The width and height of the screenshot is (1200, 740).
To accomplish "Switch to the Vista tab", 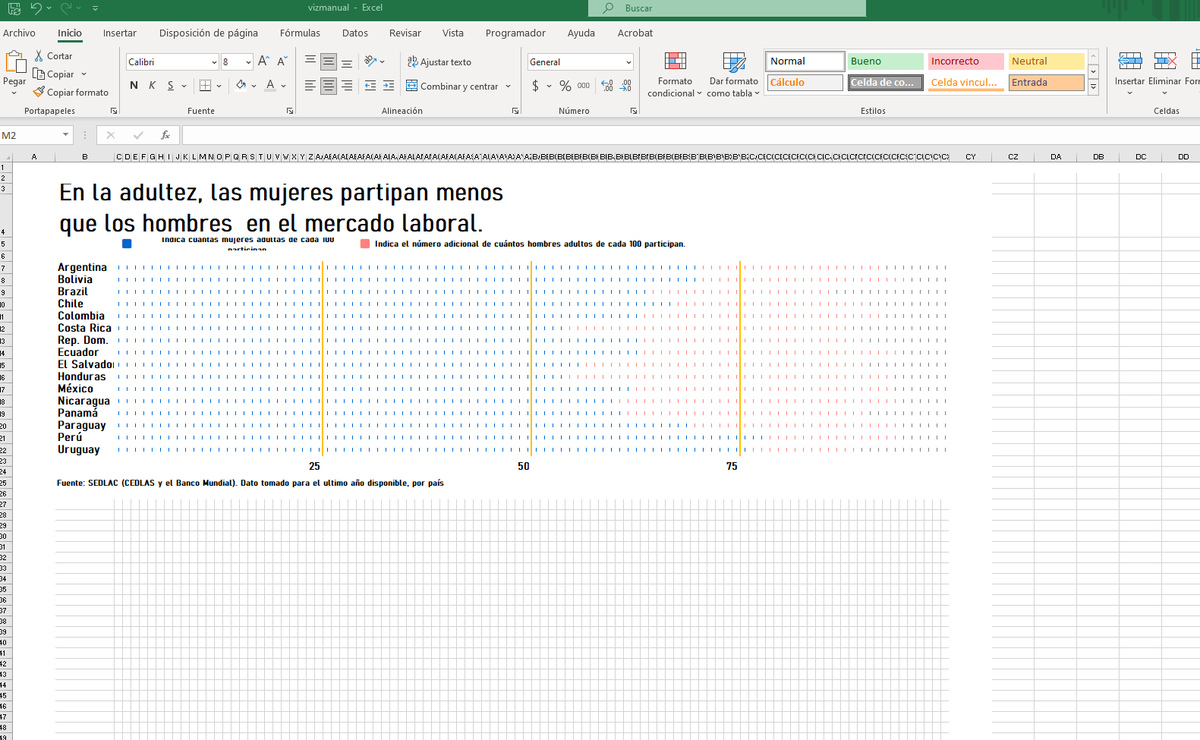I will (453, 33).
